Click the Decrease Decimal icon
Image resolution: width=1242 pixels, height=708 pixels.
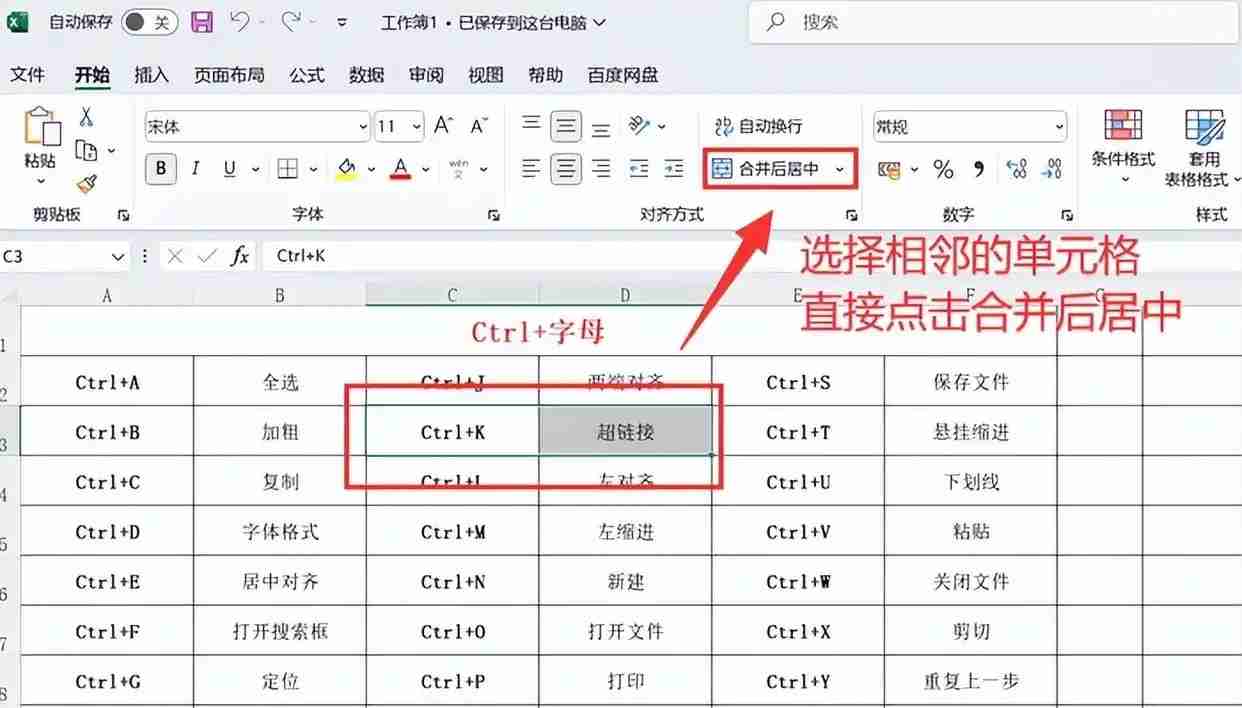[1052, 170]
